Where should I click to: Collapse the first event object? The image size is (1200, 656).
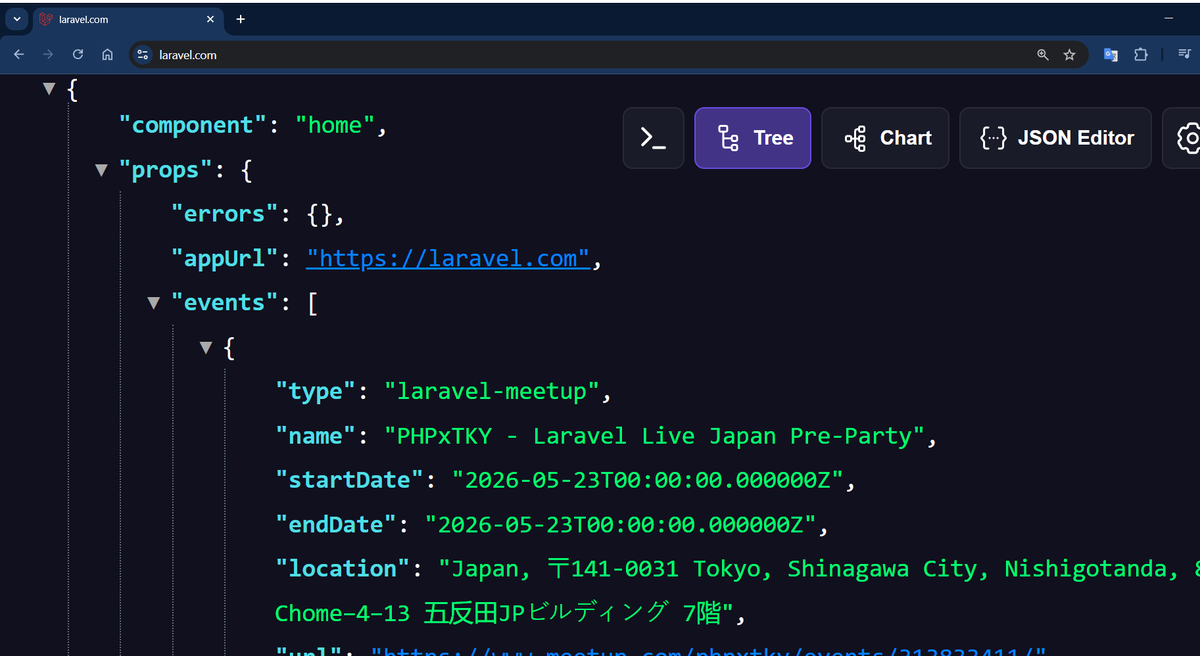(205, 347)
